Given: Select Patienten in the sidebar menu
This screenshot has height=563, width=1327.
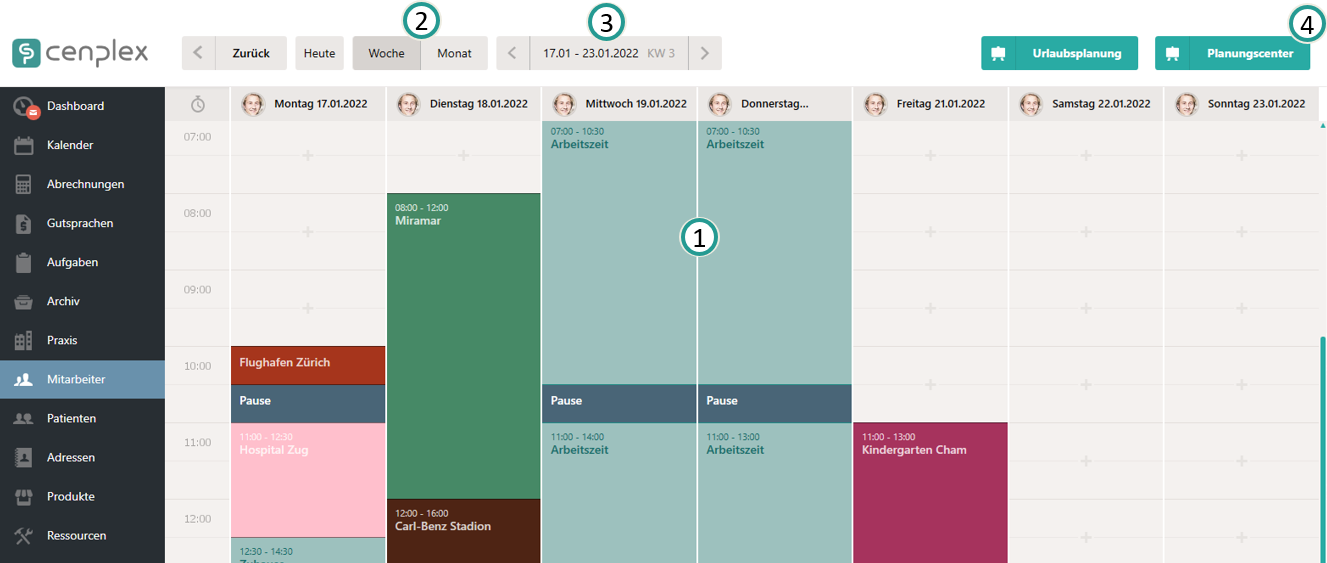Looking at the screenshot, I should [x=71, y=418].
